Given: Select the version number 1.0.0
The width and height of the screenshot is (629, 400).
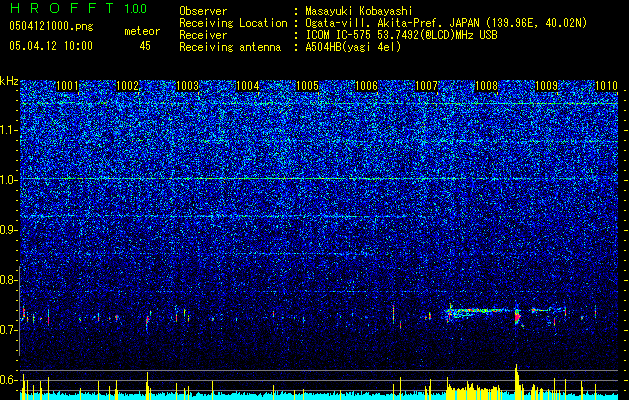Looking at the screenshot, I should 136,9.
